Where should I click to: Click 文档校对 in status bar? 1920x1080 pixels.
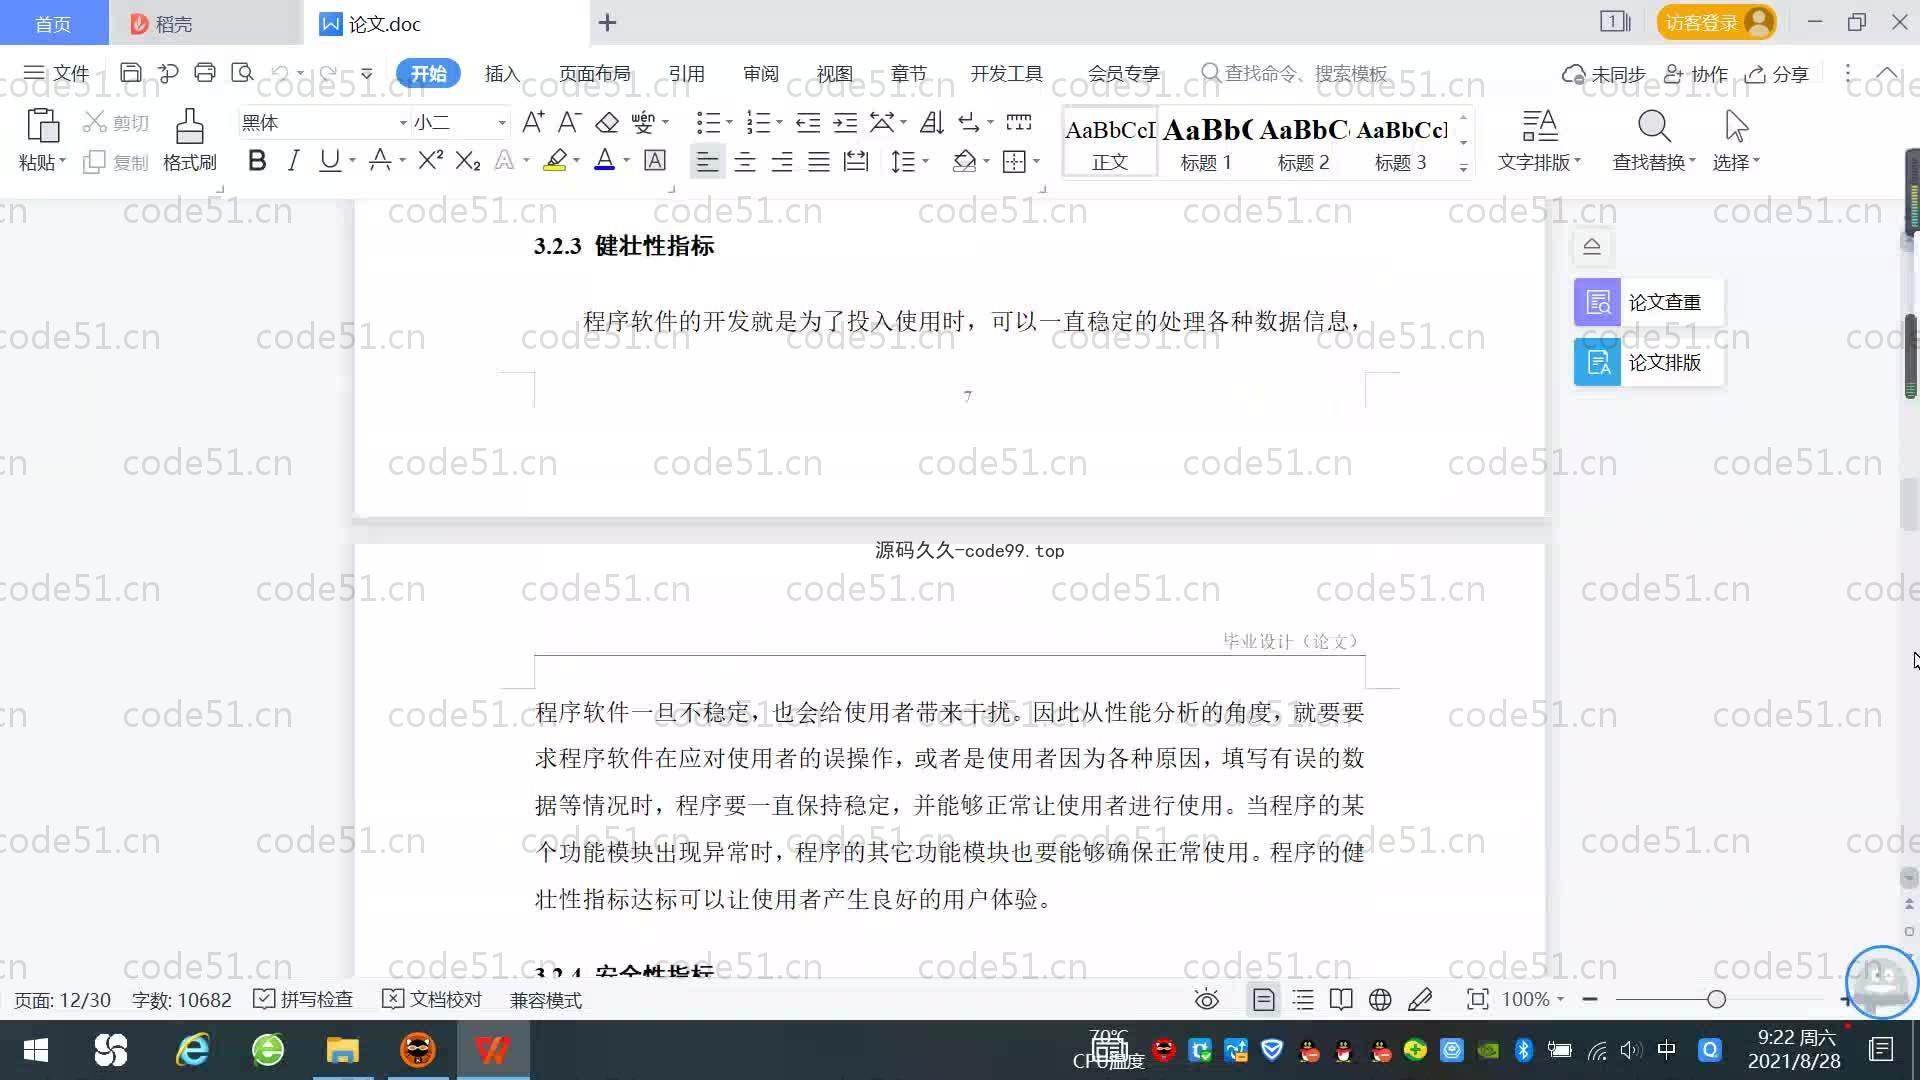(x=432, y=1000)
